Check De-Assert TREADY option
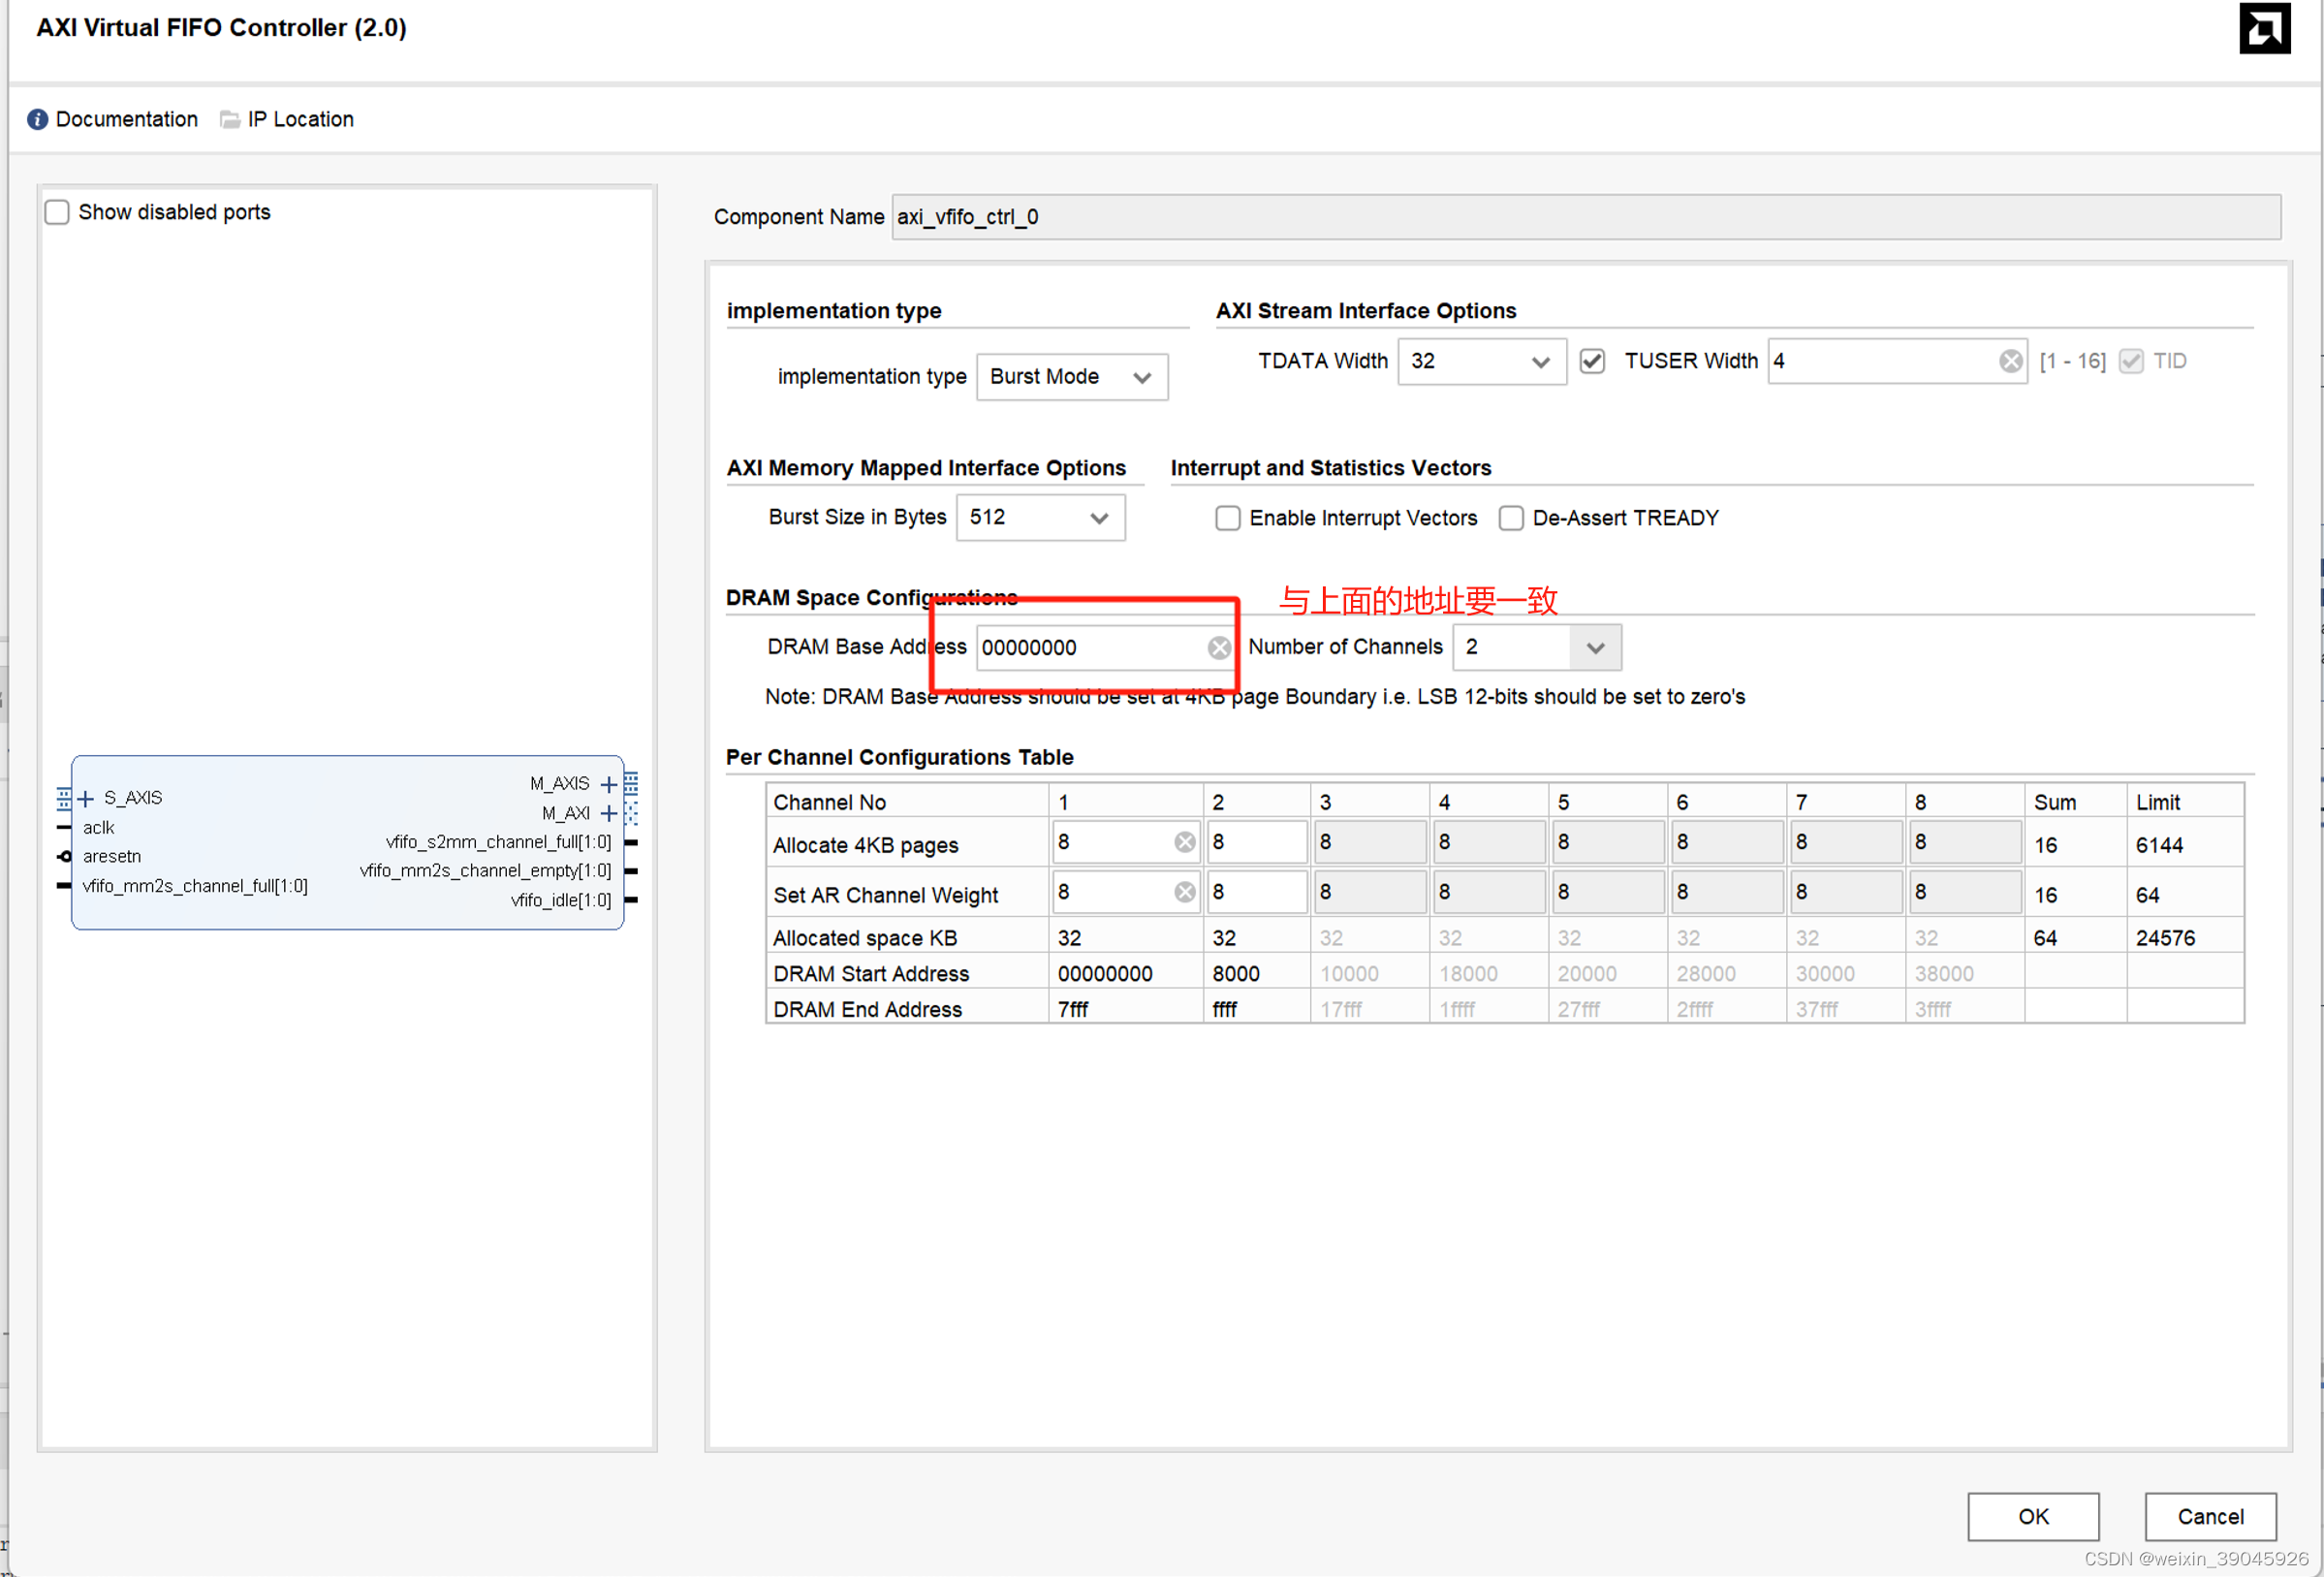 tap(1511, 519)
